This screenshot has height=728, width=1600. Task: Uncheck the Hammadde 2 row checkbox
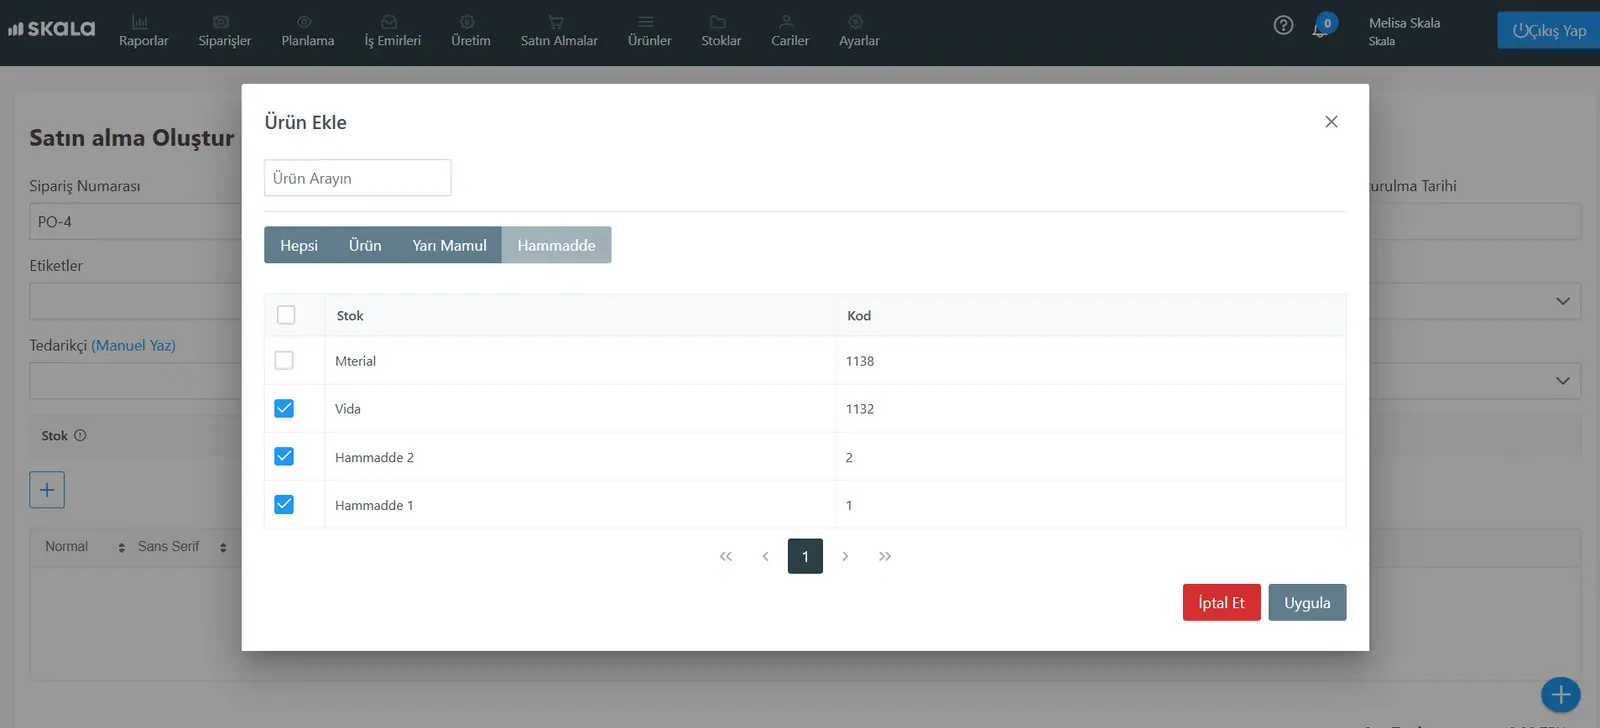click(284, 456)
